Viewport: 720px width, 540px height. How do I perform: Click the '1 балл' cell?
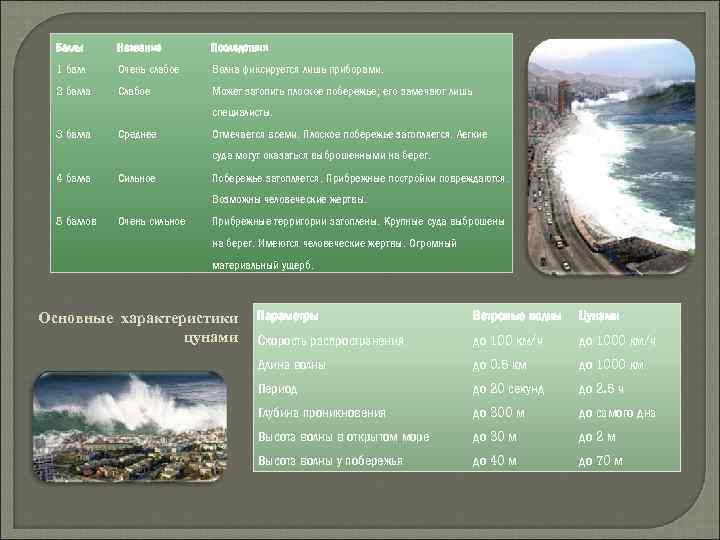pos(71,69)
